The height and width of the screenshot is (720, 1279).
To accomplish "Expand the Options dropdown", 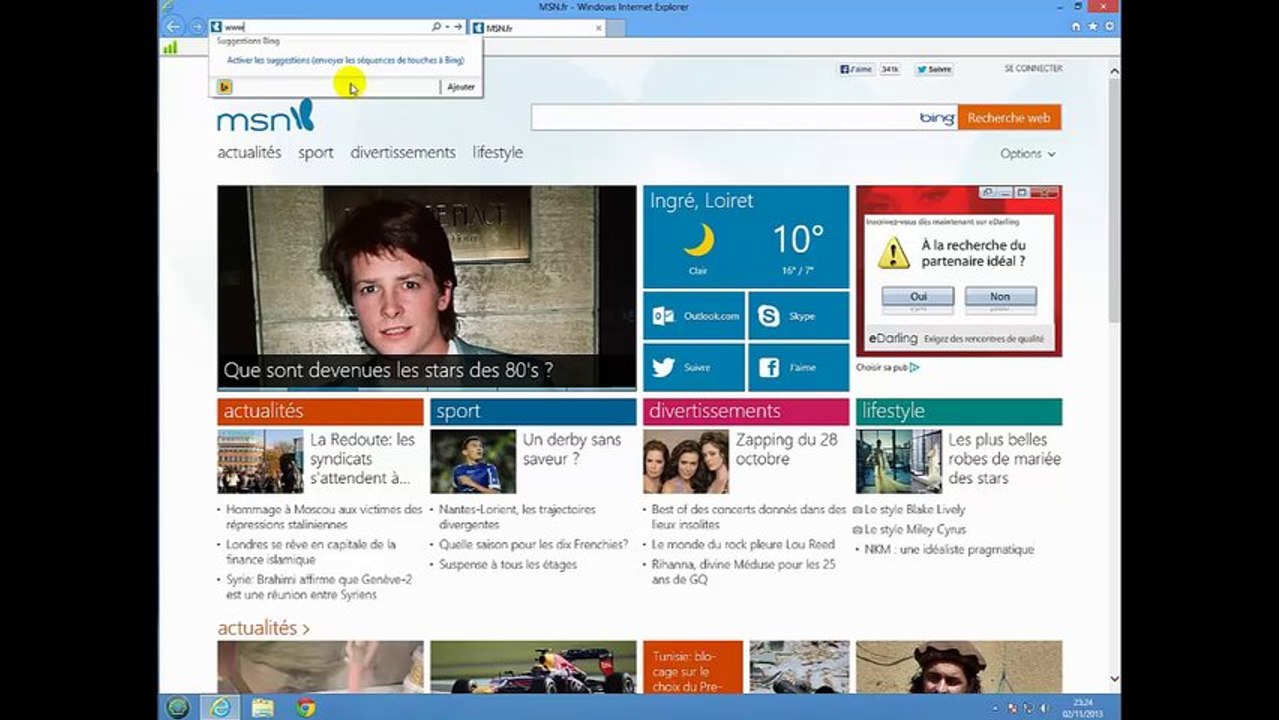I will (x=1028, y=154).
